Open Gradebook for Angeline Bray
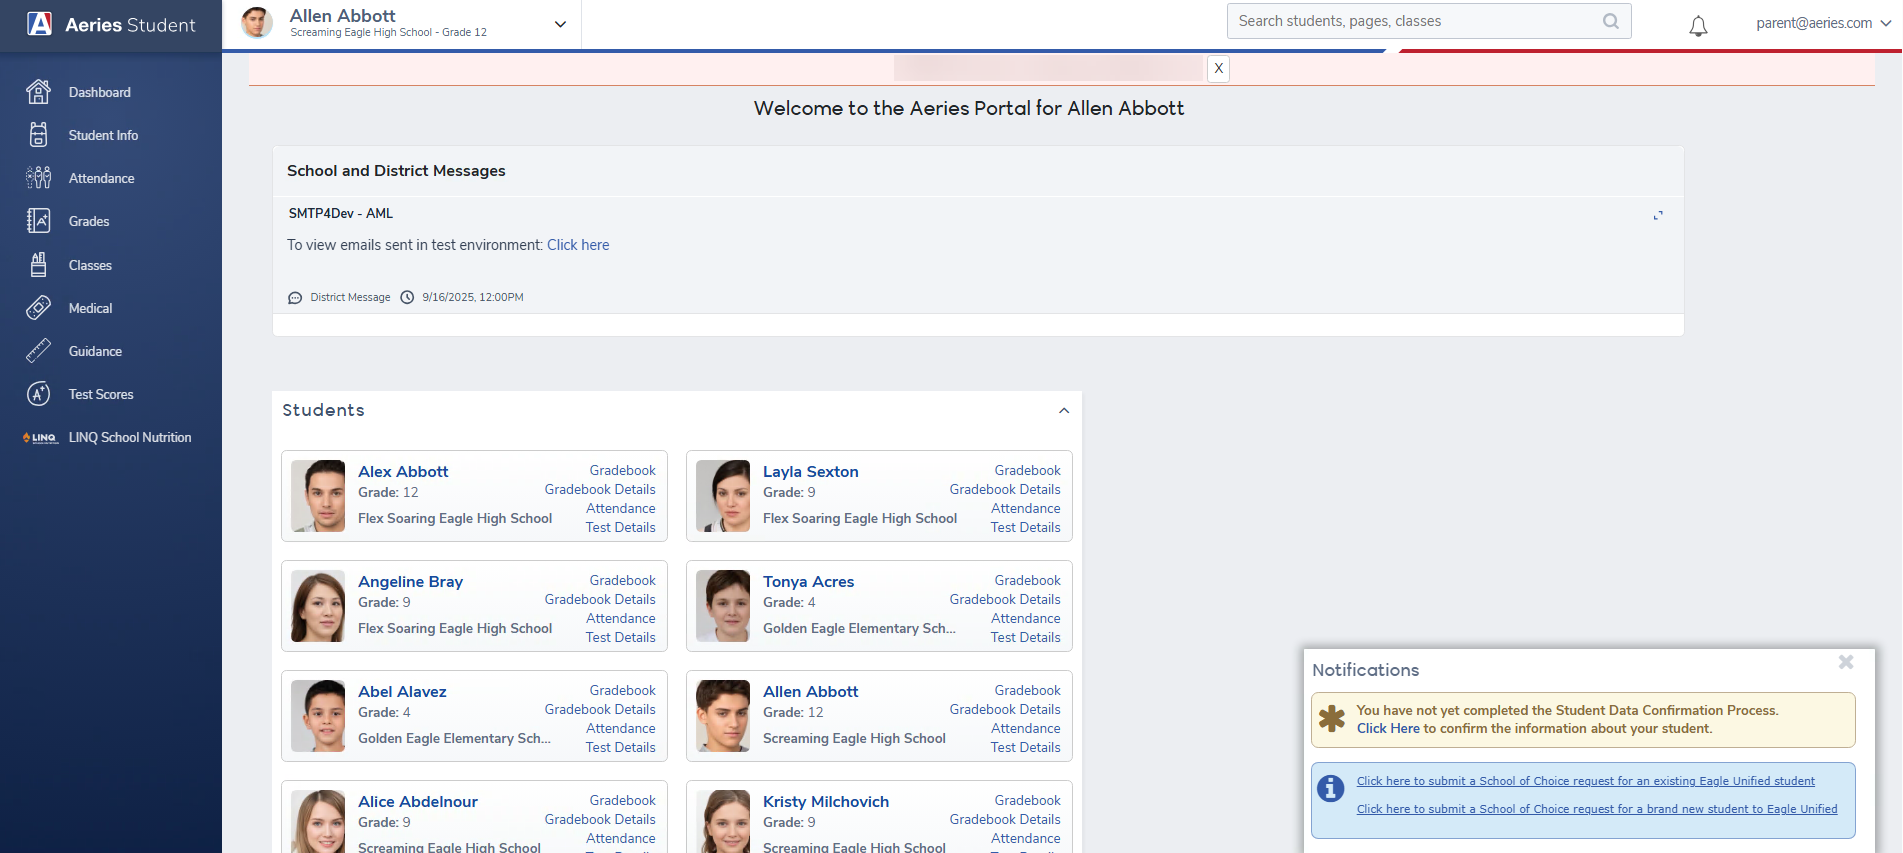1903x853 pixels. pos(622,580)
